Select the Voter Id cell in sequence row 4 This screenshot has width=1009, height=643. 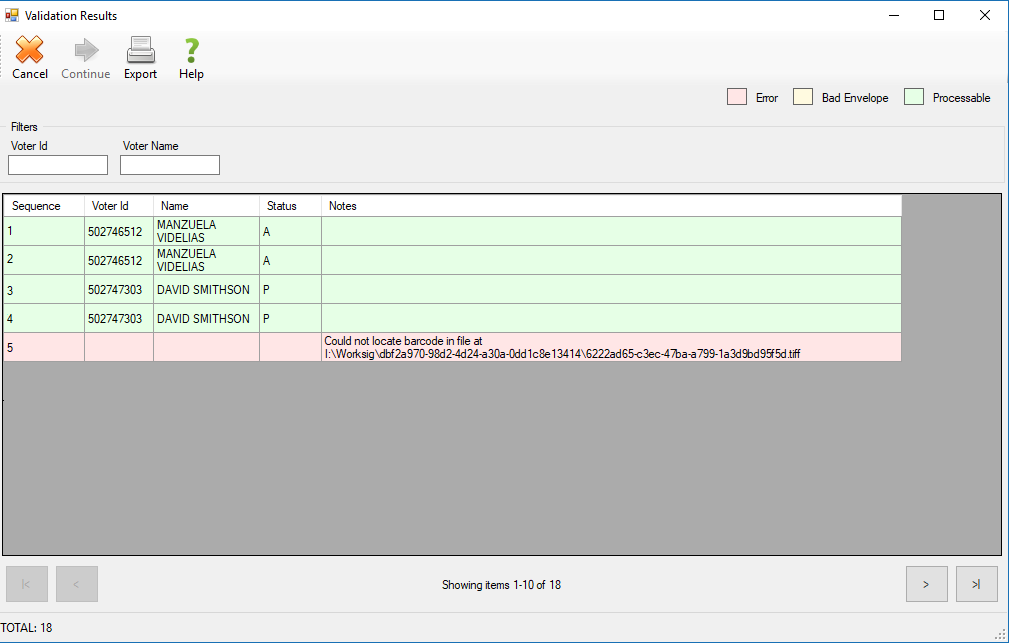119,319
